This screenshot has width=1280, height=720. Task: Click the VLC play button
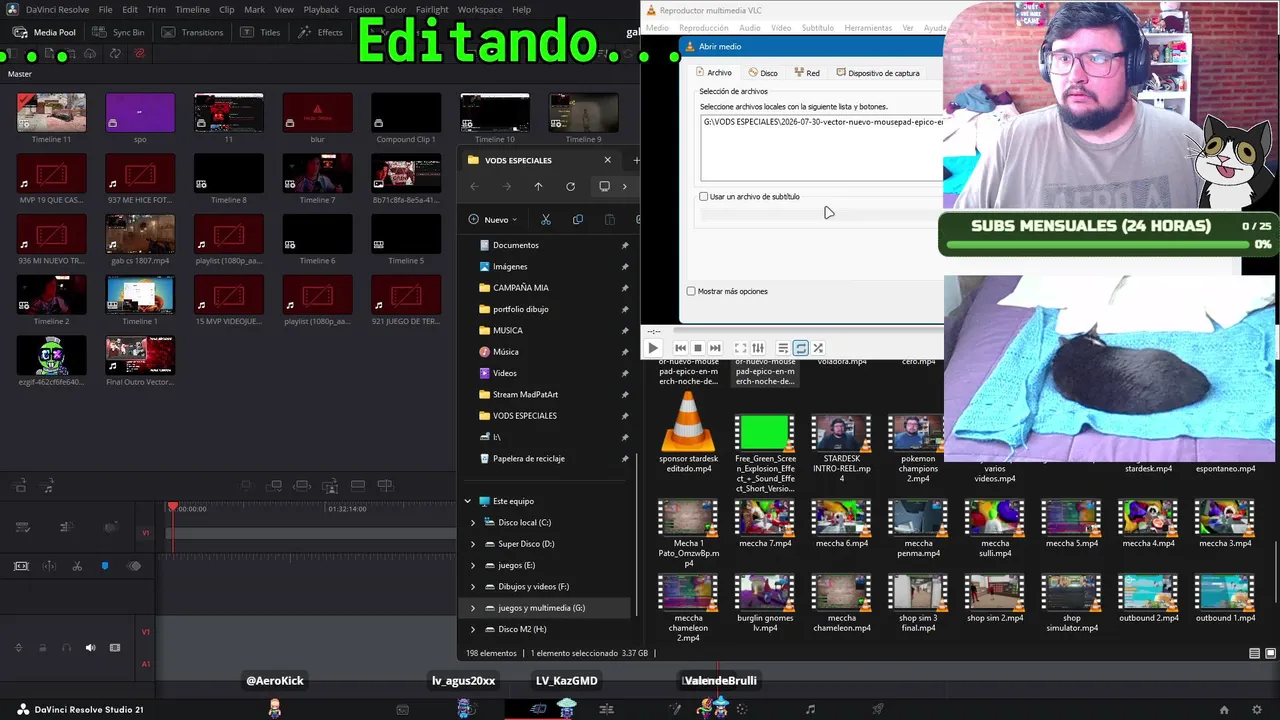pyautogui.click(x=653, y=348)
